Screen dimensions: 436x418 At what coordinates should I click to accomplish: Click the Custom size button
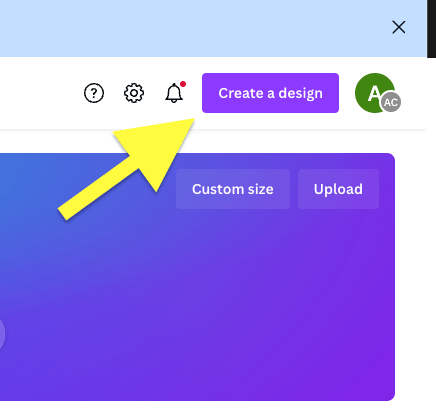233,189
